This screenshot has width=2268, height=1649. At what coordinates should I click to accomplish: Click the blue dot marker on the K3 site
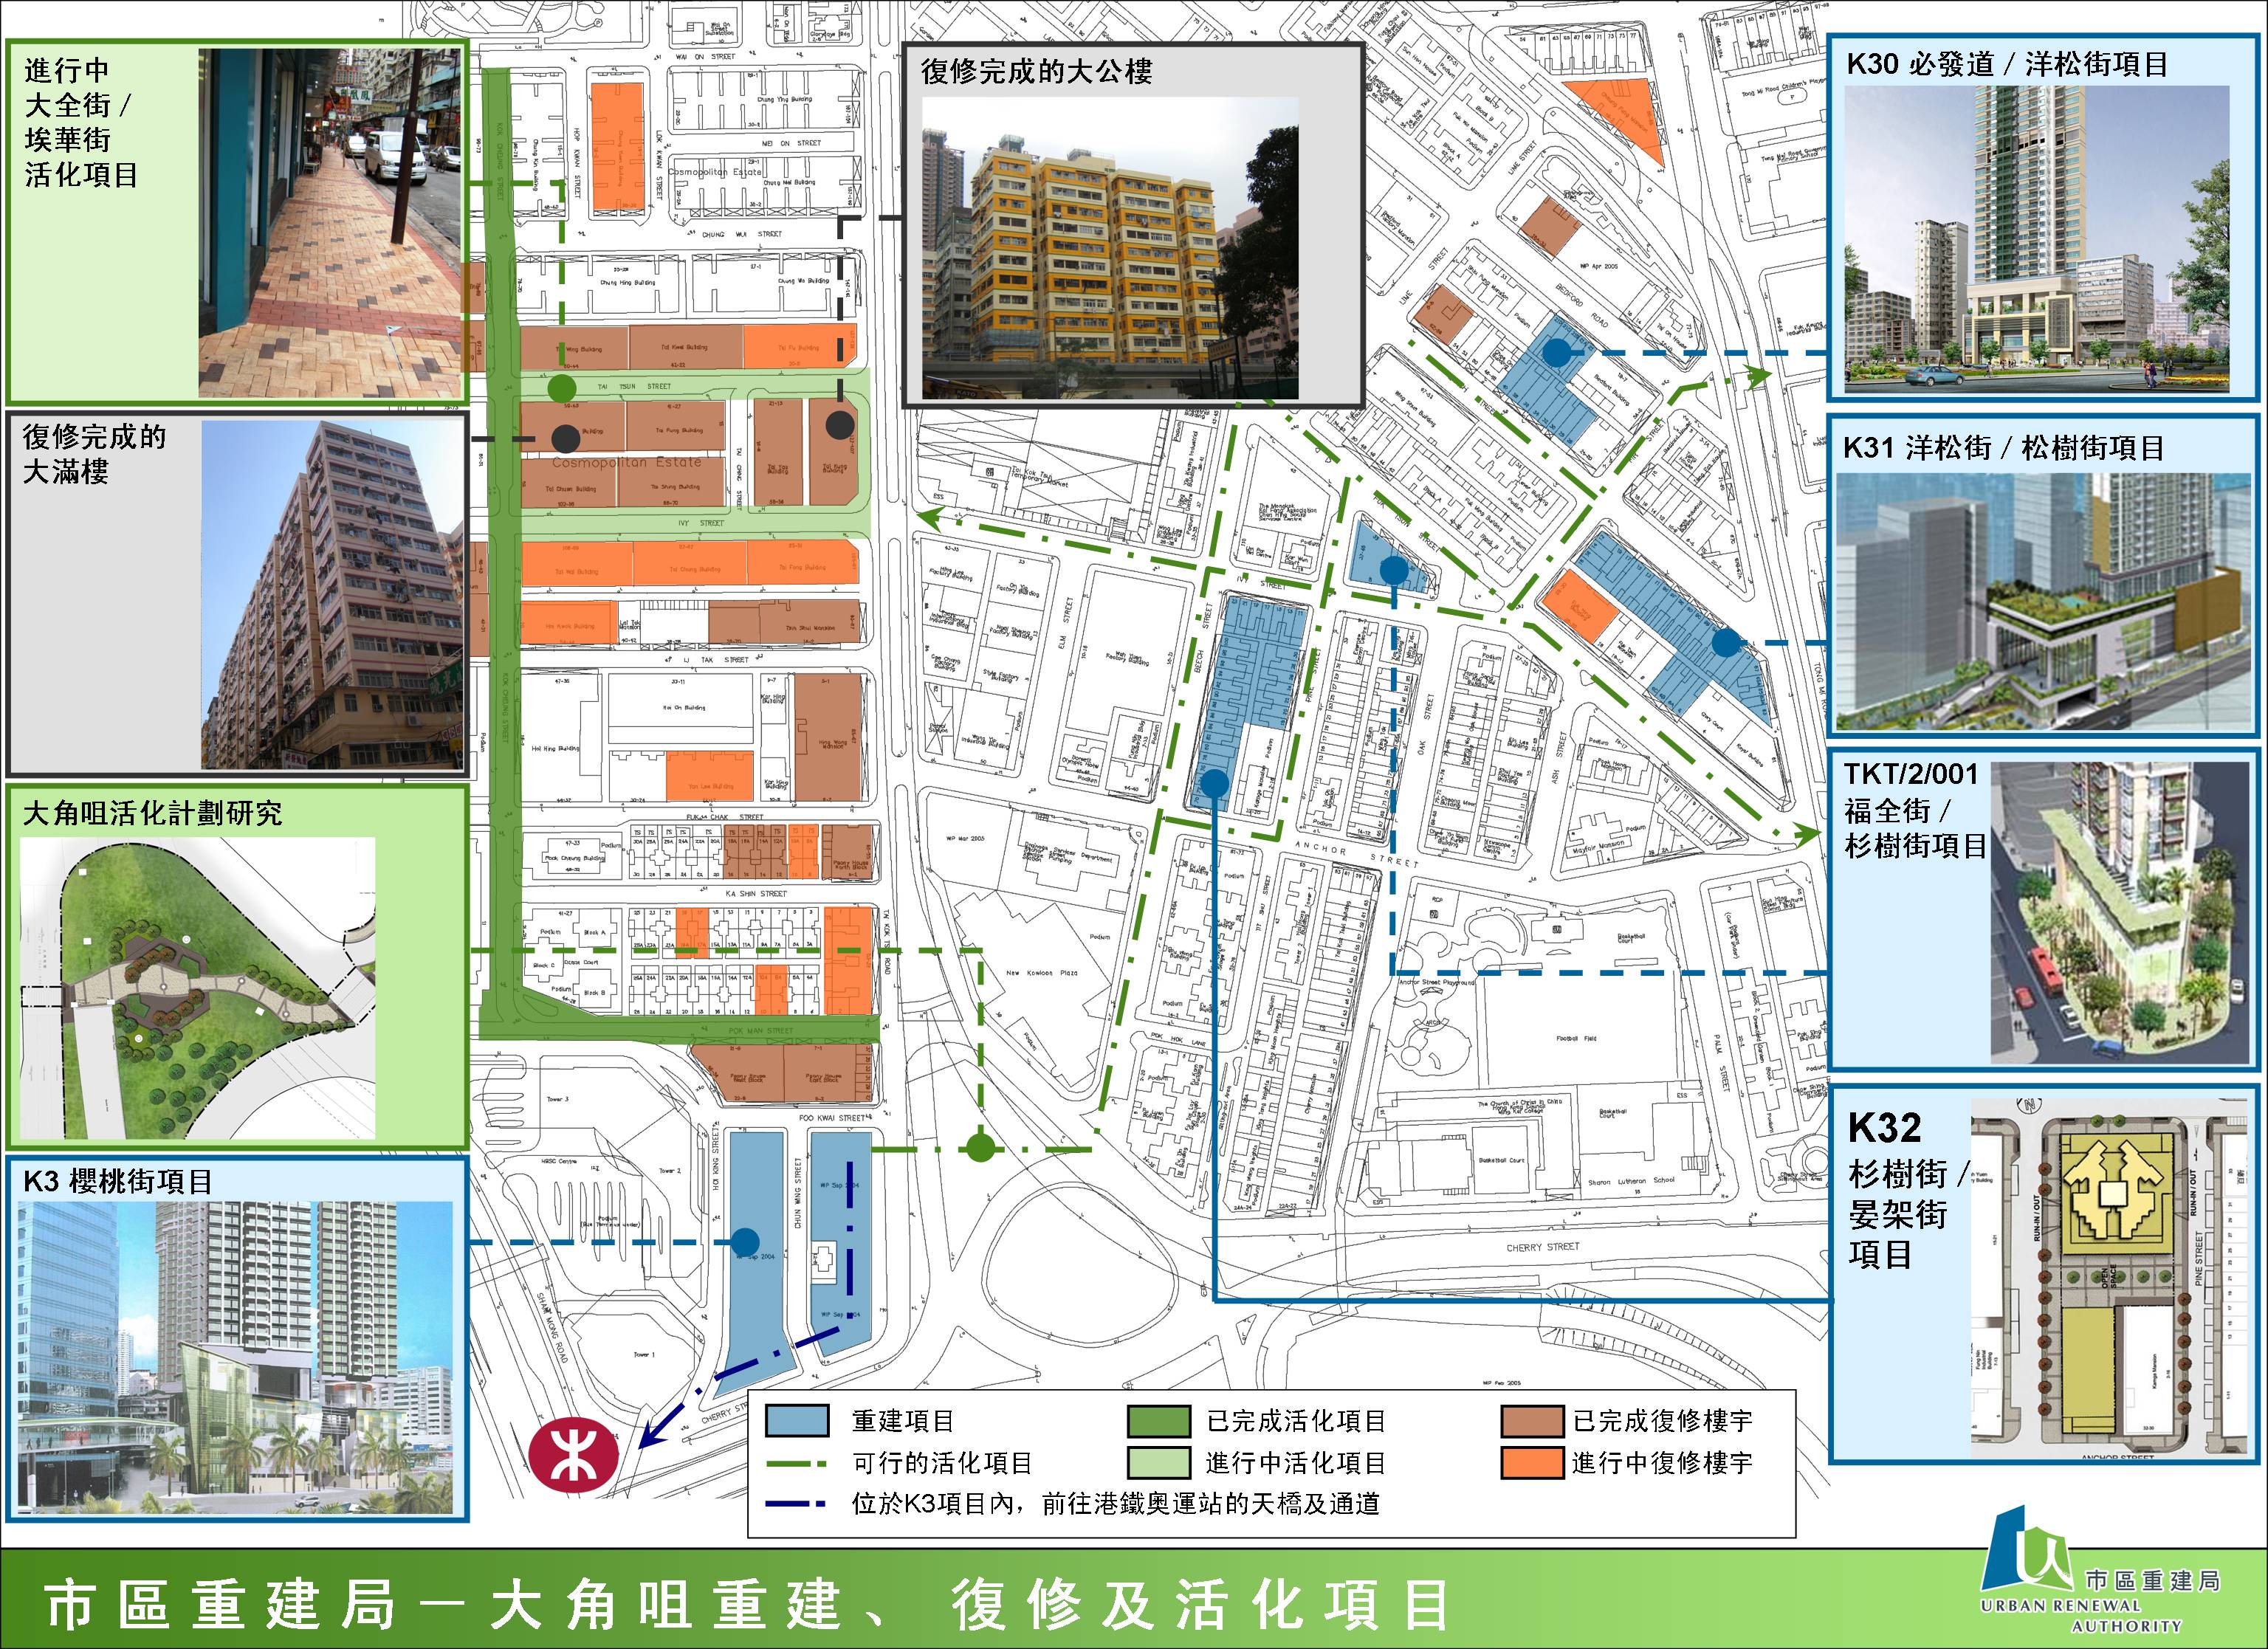click(x=745, y=1242)
